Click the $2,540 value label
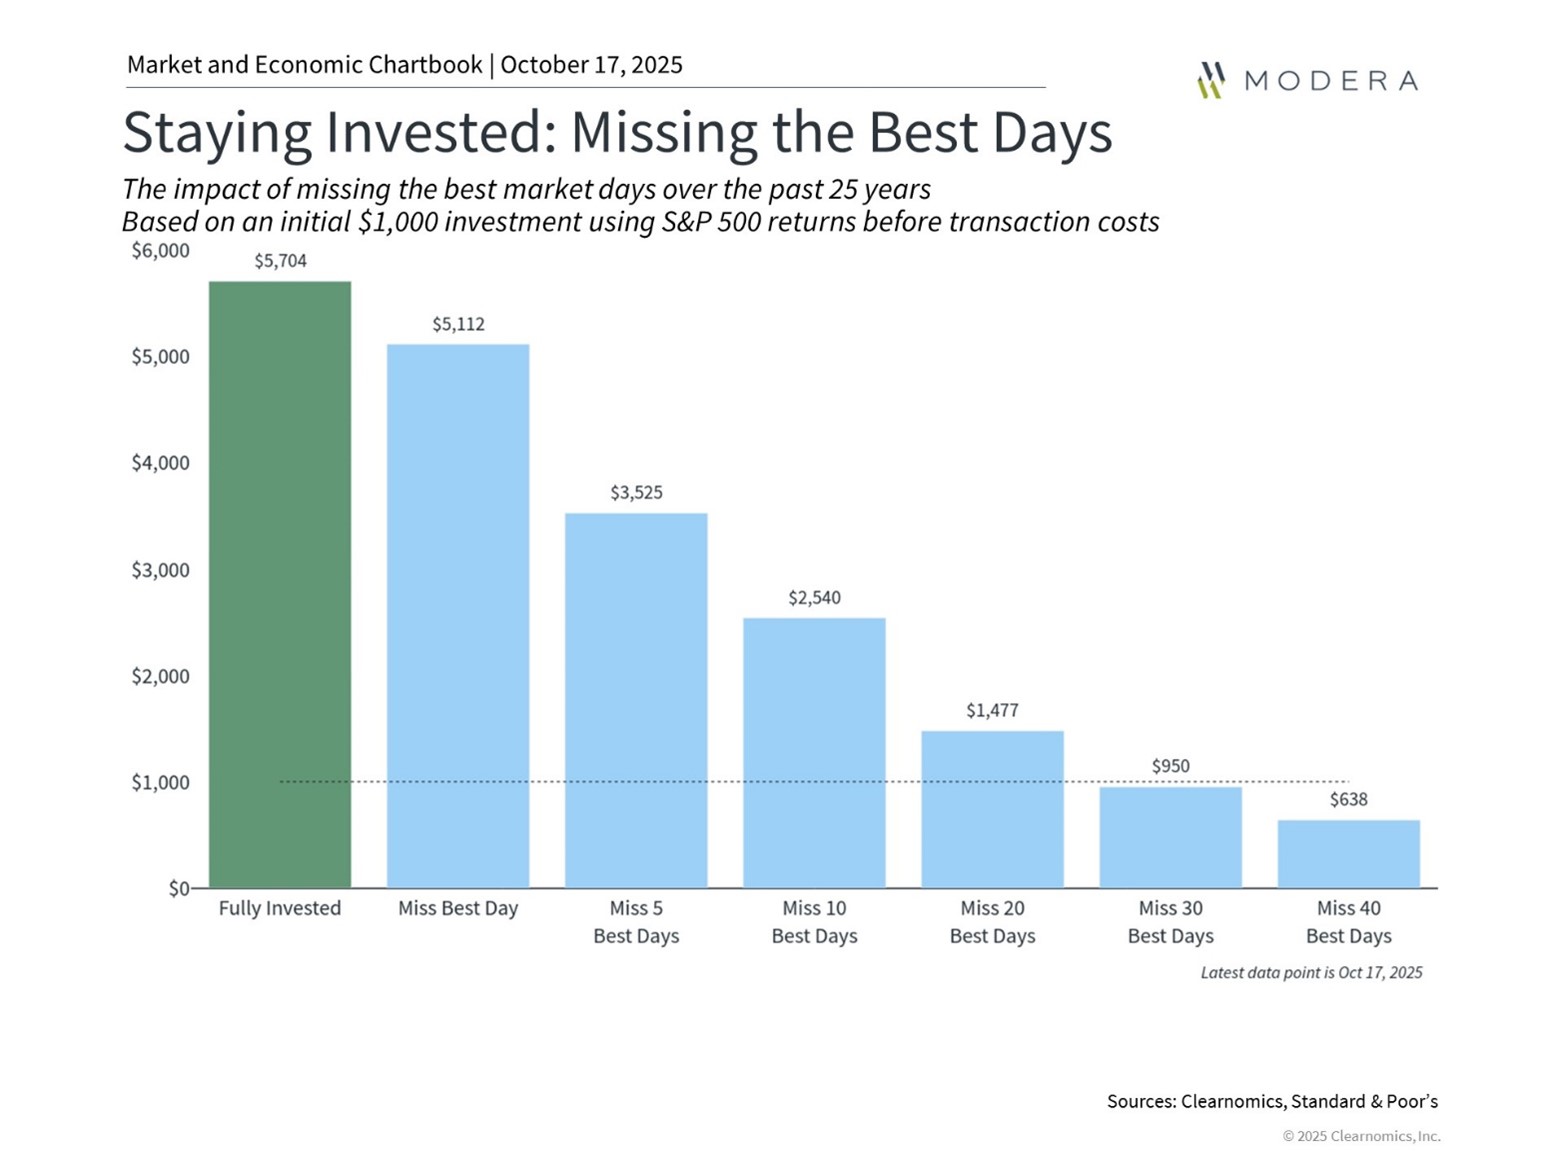 point(814,597)
